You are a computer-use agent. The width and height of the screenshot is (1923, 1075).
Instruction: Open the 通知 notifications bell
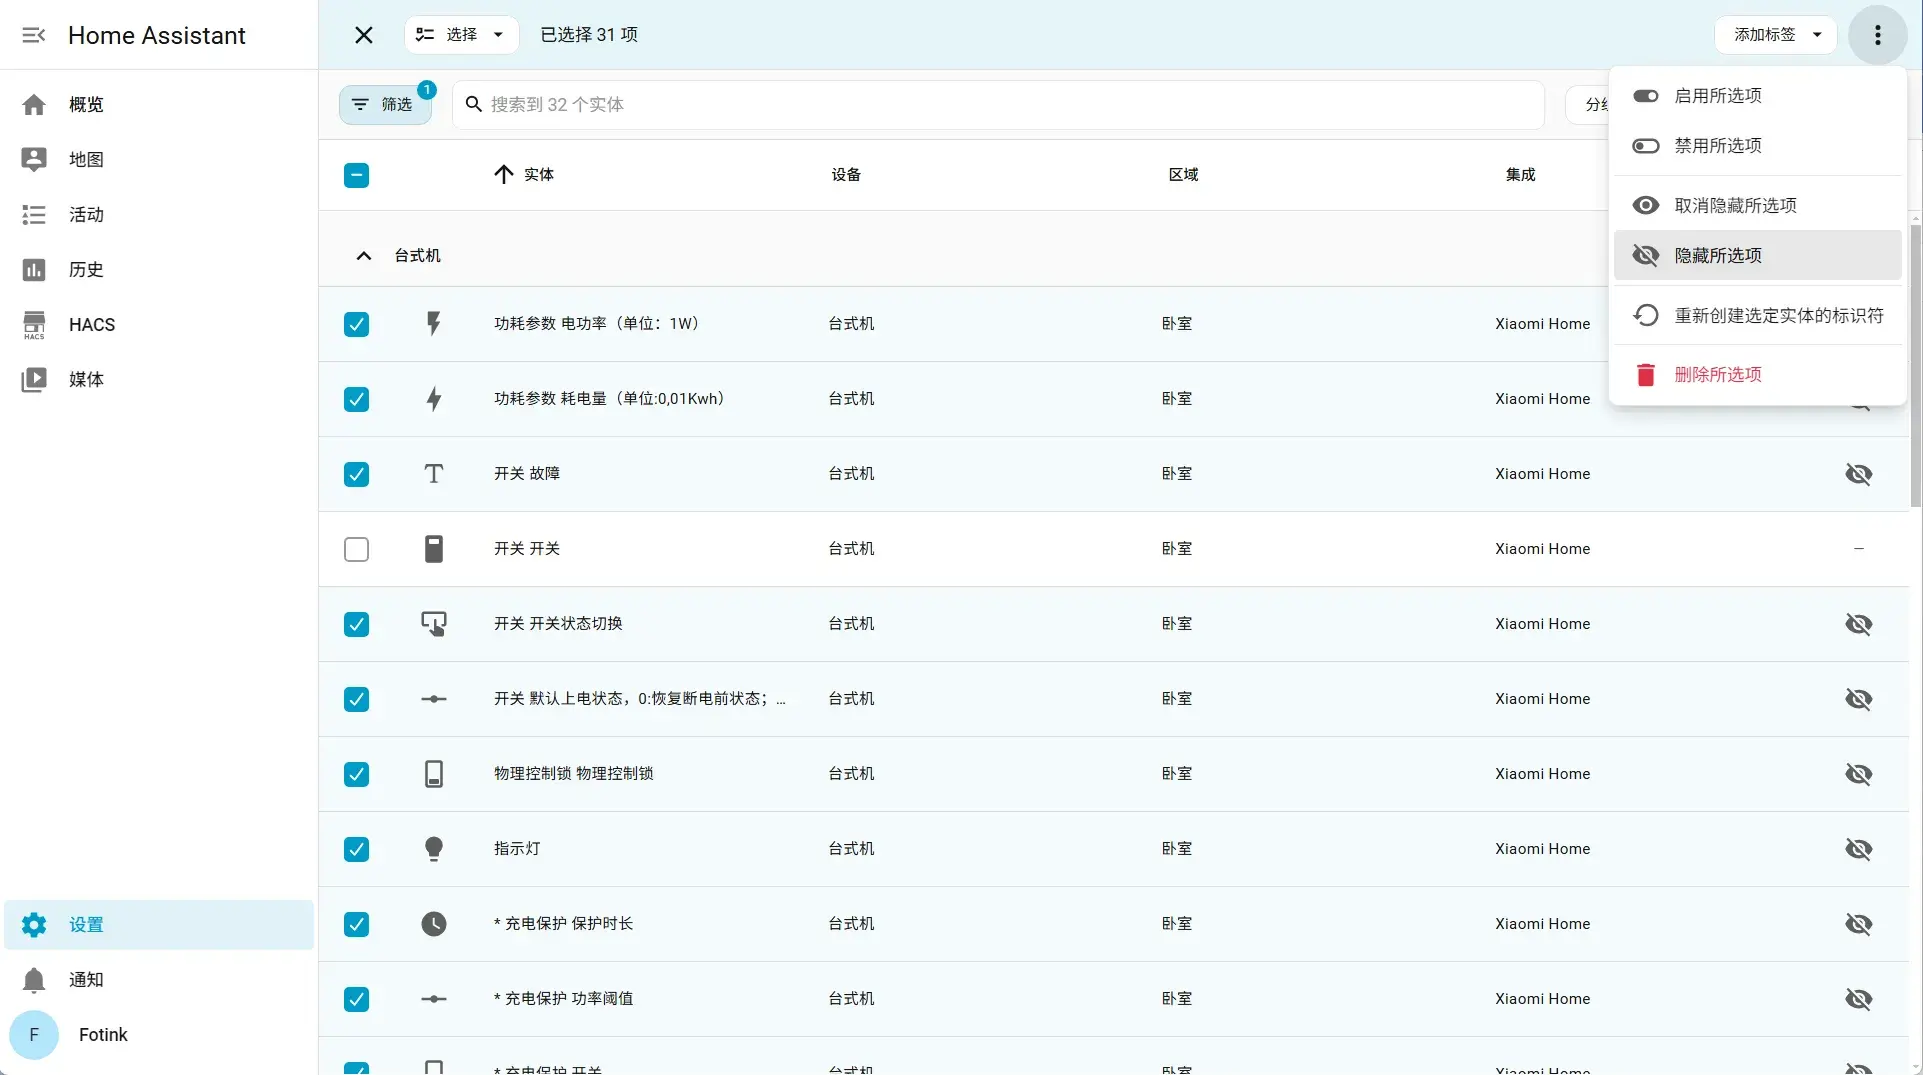coord(34,980)
